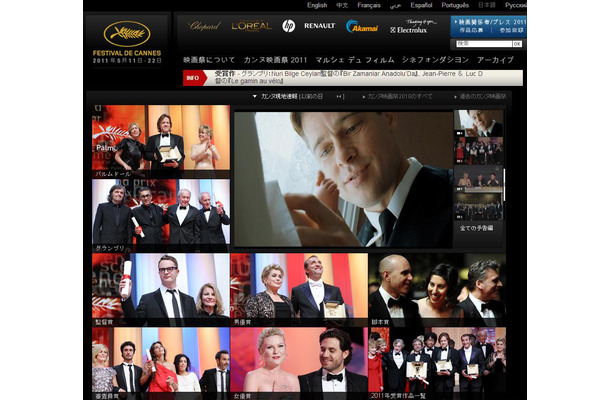
Task: Select the fourth trailer thumbnail in the sidebar
Action: 479,207
